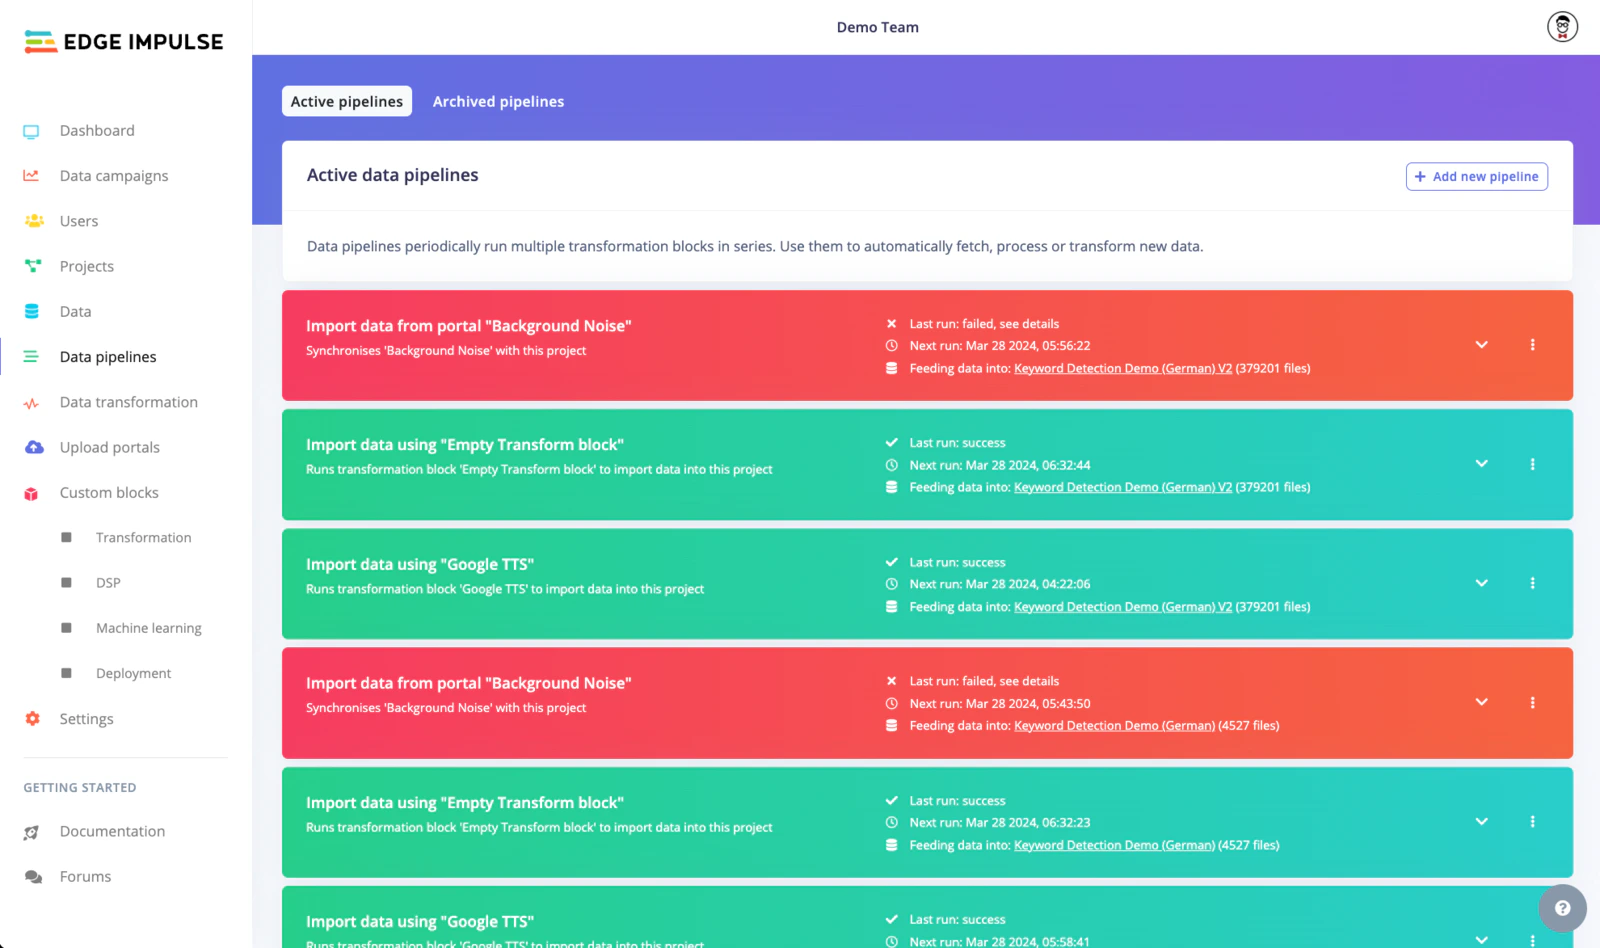Viewport: 1600px width, 948px height.
Task: Select the Data campaigns icon
Action: 31,175
